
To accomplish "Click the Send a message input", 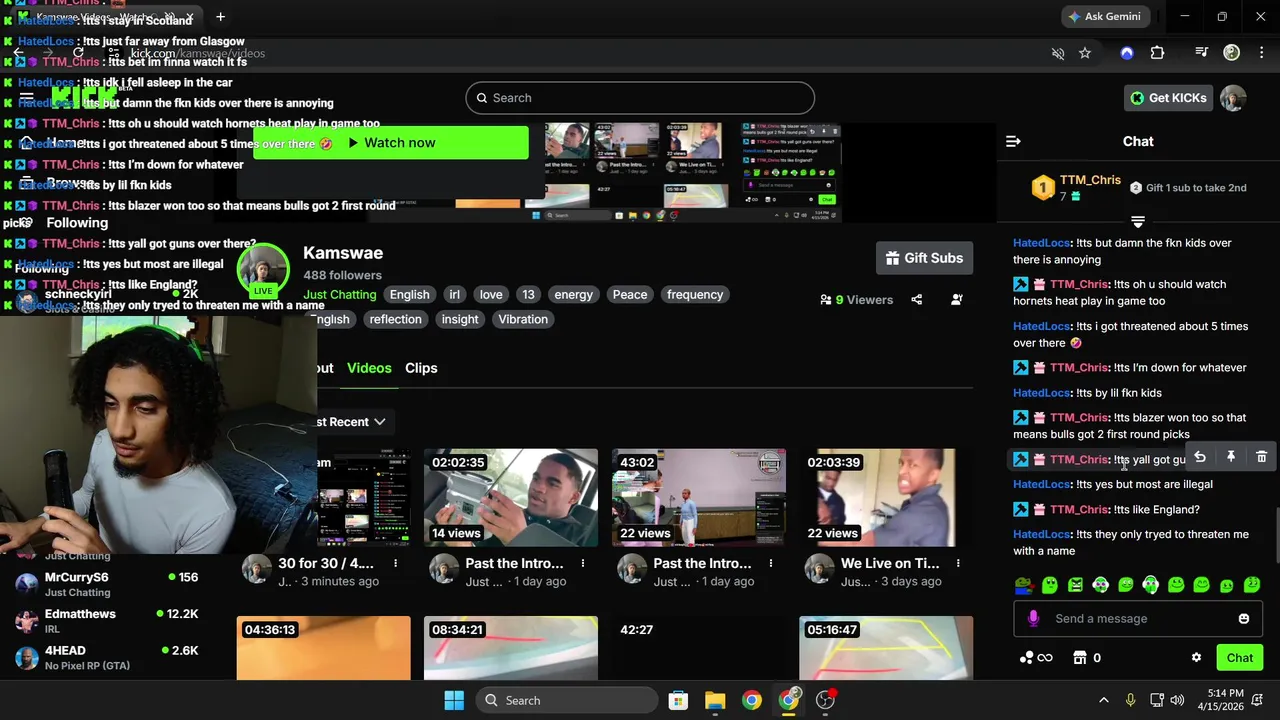I will [x=1138, y=619].
